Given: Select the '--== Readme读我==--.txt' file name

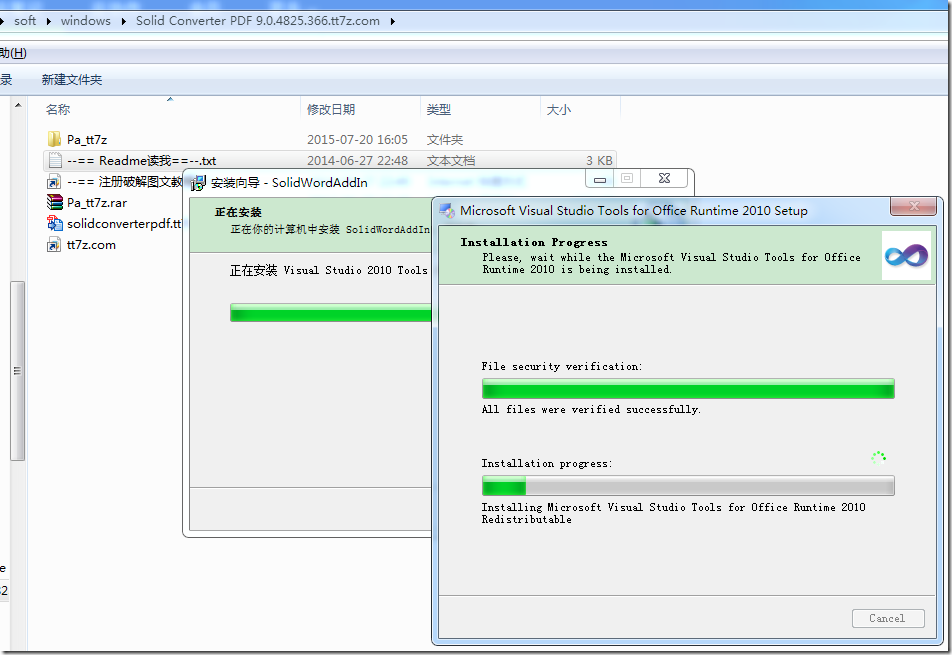Looking at the screenshot, I should click(141, 161).
